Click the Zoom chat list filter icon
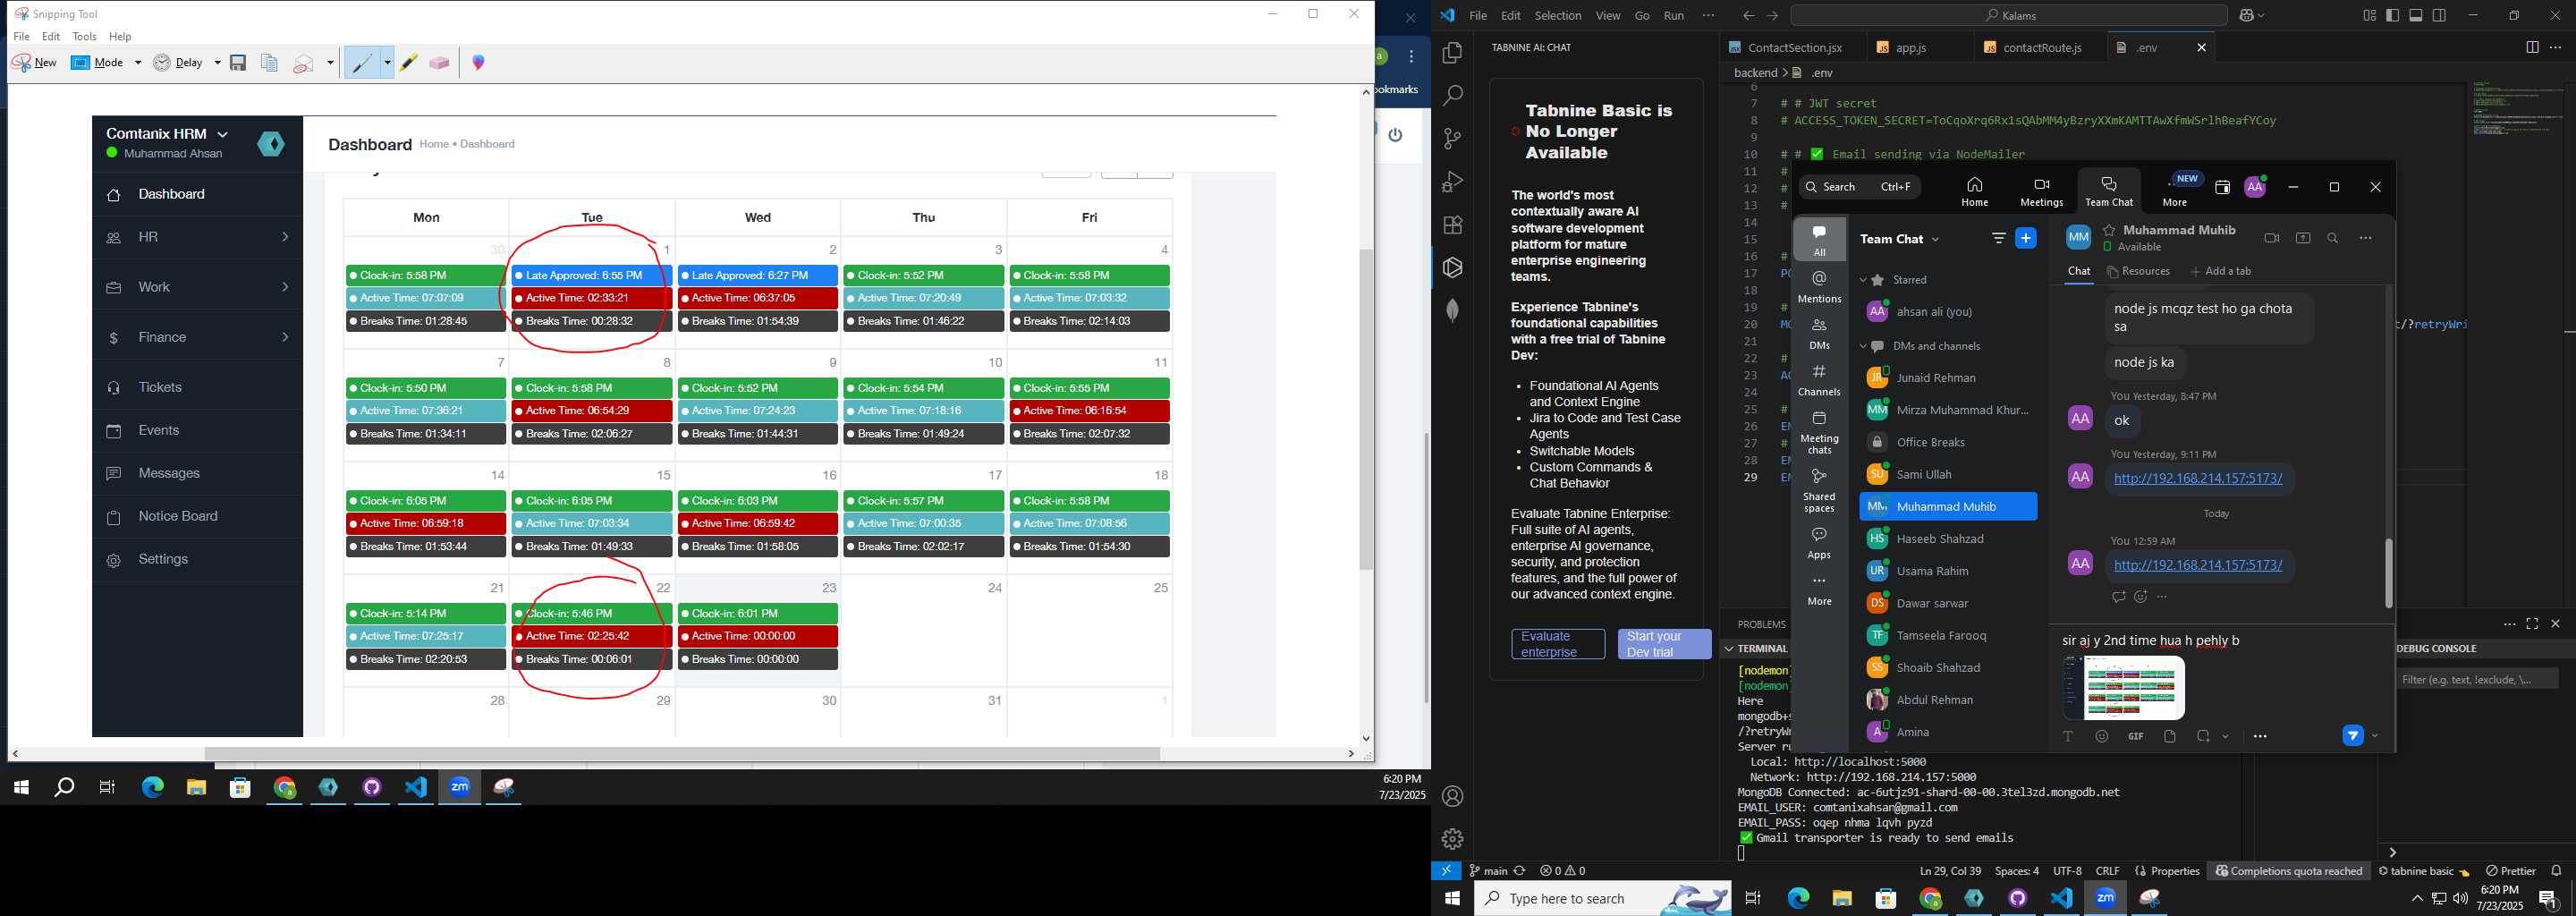This screenshot has width=2576, height=916. tap(1998, 238)
